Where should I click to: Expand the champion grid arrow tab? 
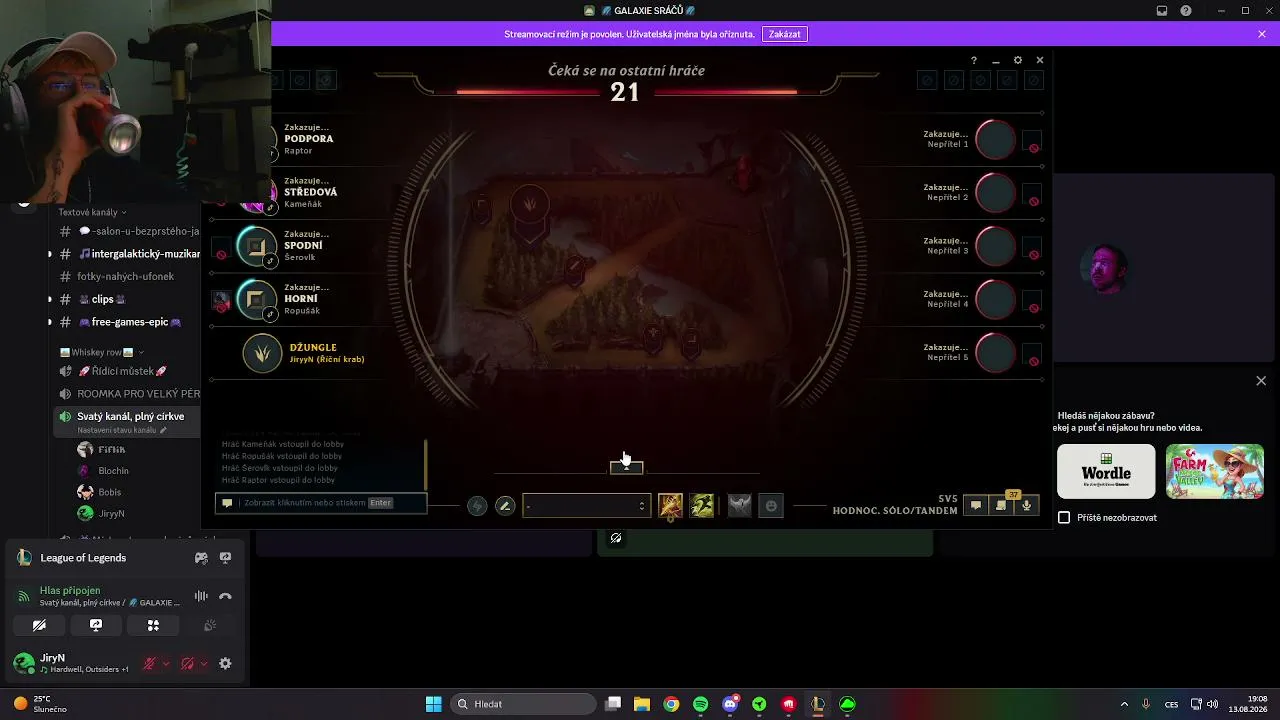click(x=626, y=467)
